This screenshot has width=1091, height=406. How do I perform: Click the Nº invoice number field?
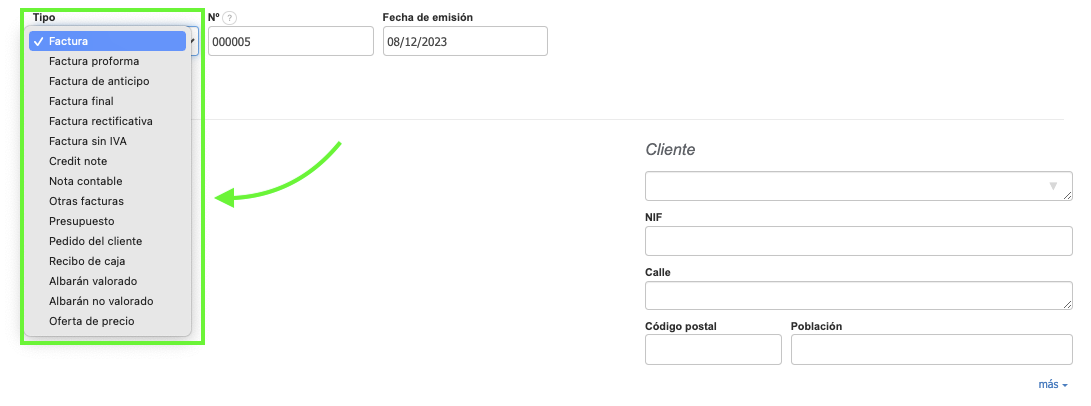pos(290,41)
